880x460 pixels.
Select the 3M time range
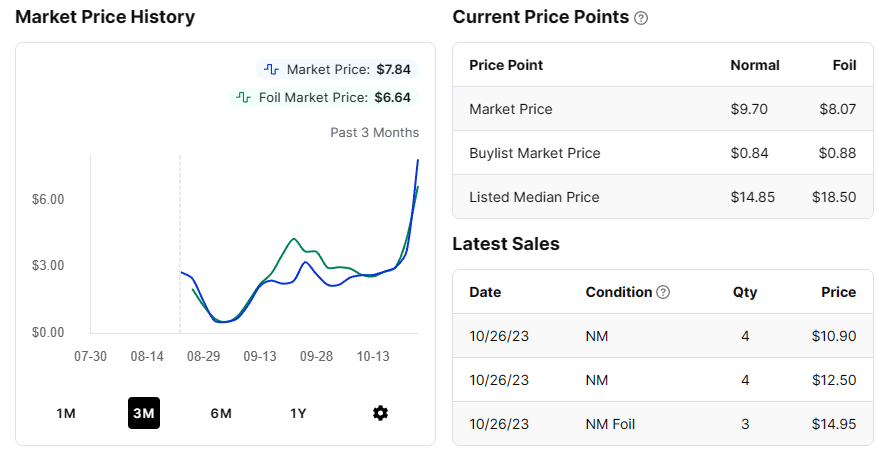point(144,413)
